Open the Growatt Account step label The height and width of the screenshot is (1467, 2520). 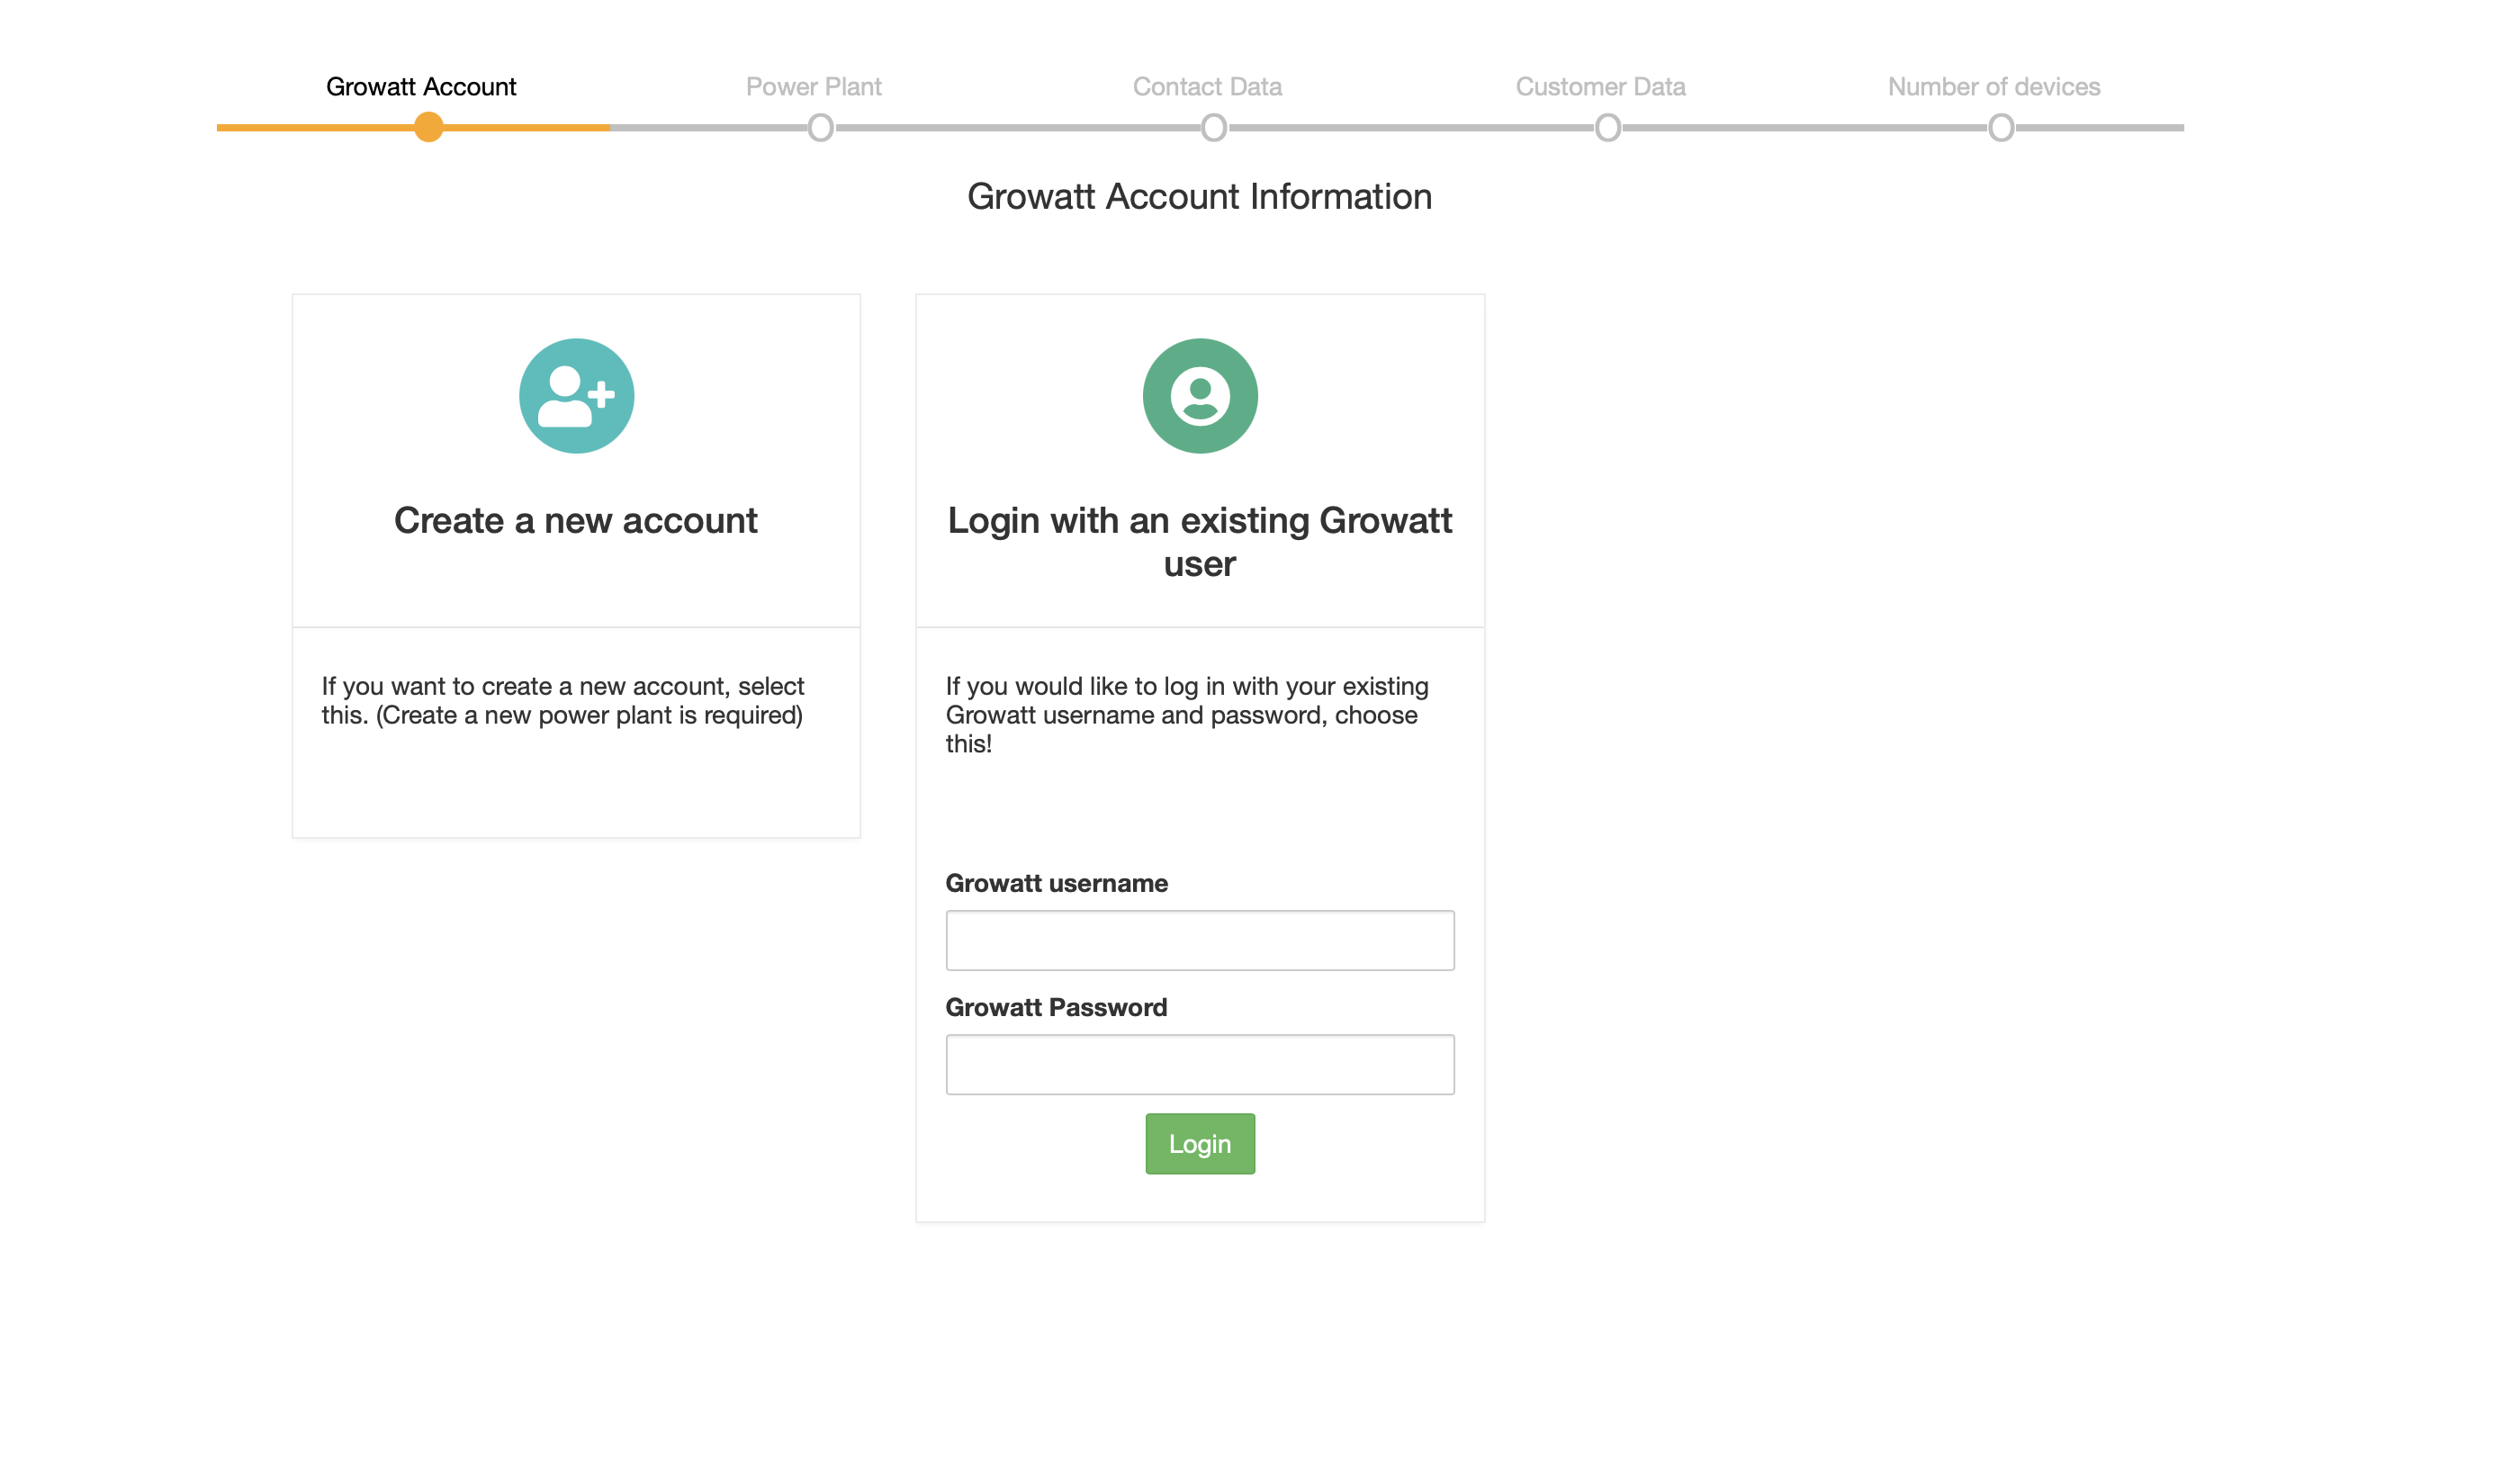point(421,87)
